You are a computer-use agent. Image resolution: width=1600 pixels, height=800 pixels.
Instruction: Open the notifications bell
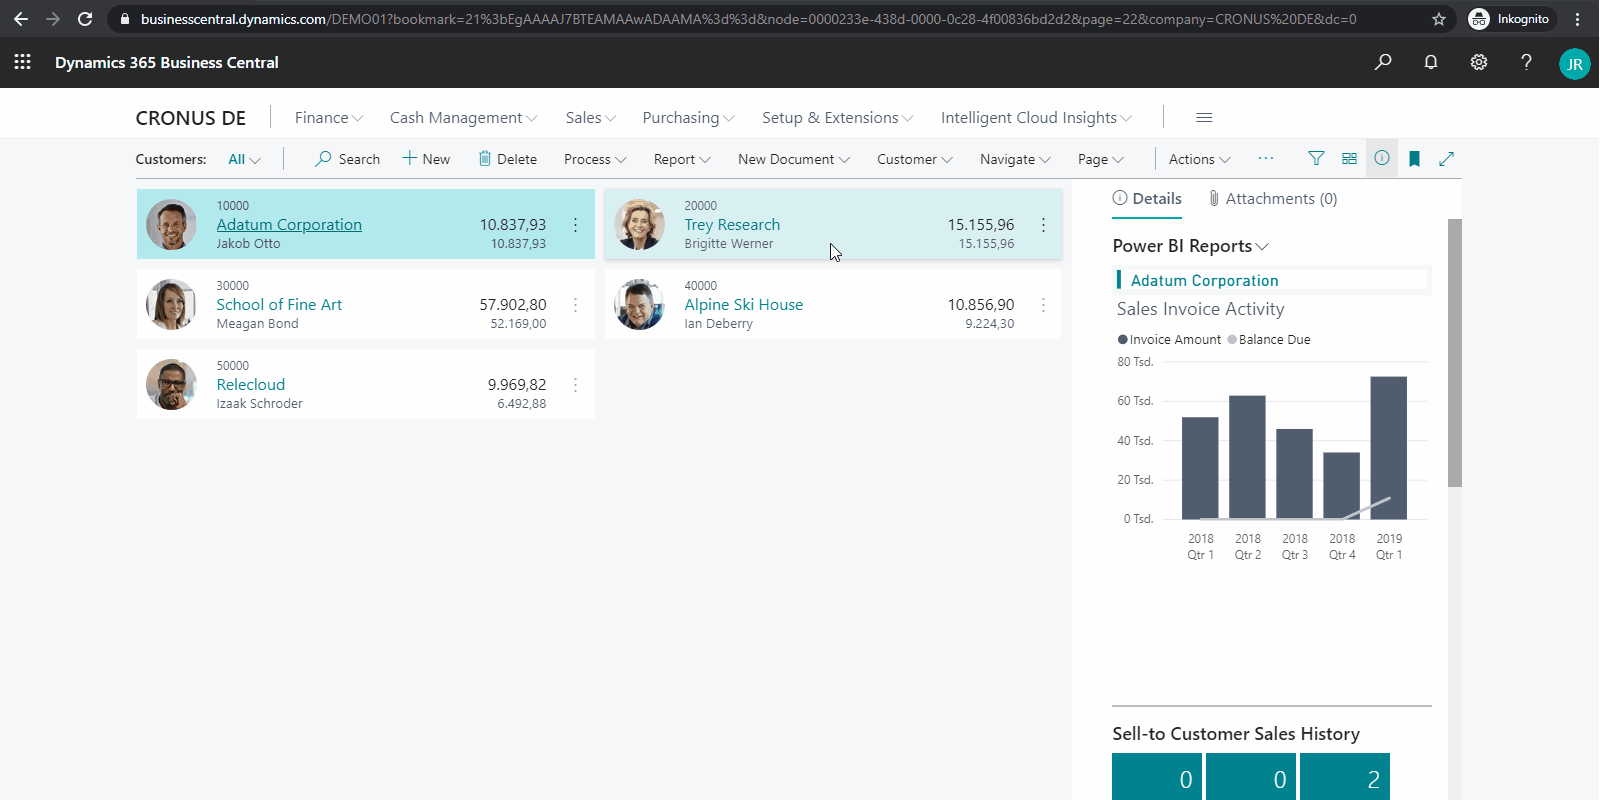coord(1431,62)
